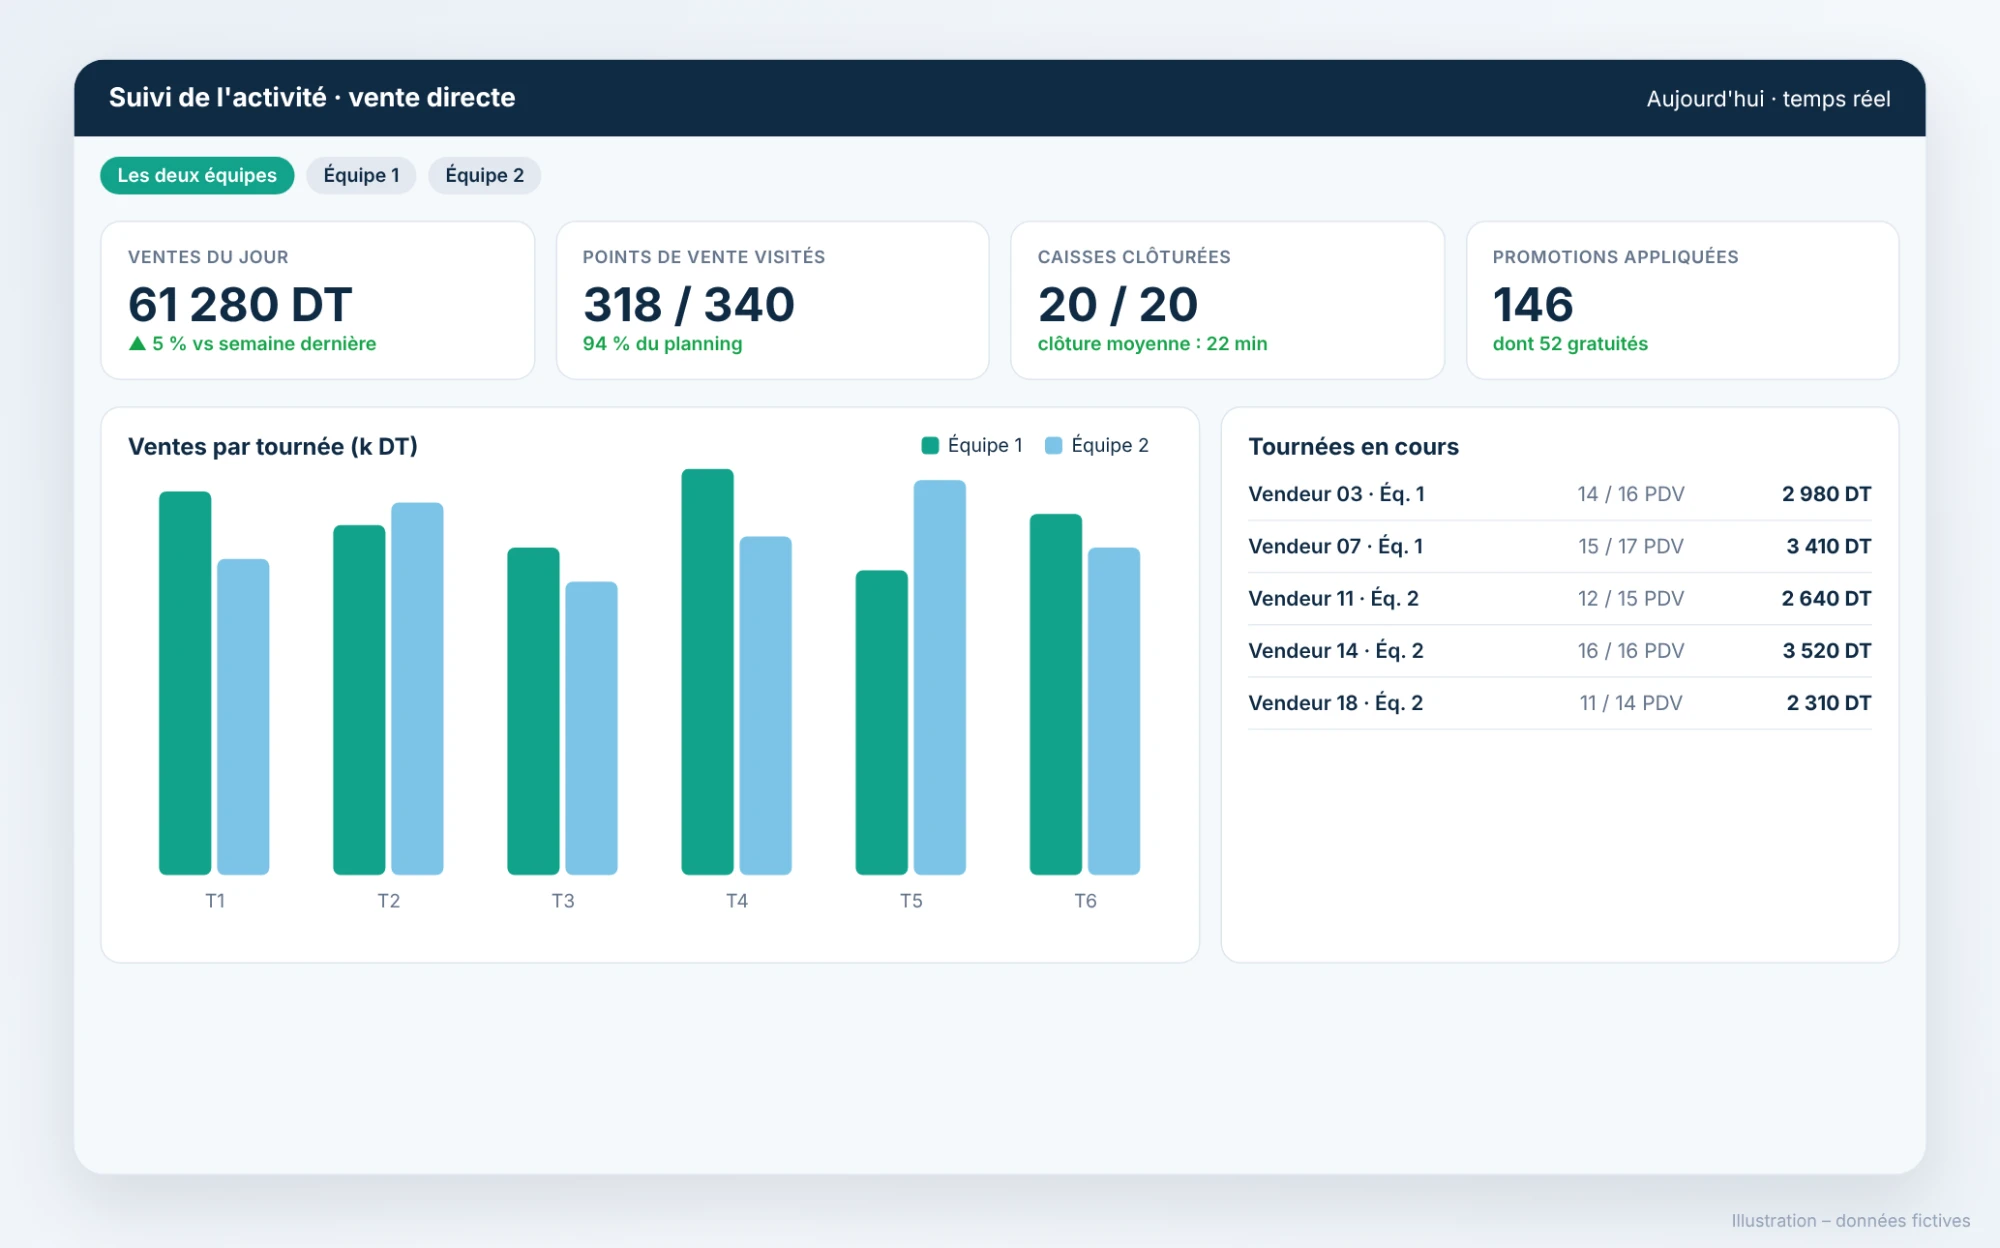Select the 'Les deux équipes' filter tab

click(x=197, y=175)
